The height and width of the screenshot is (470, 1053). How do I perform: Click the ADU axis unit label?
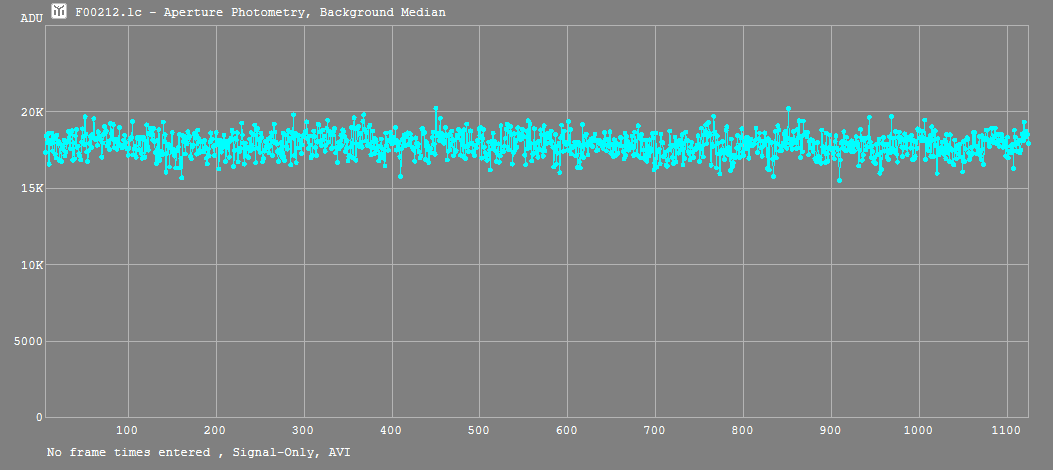click(x=31, y=18)
